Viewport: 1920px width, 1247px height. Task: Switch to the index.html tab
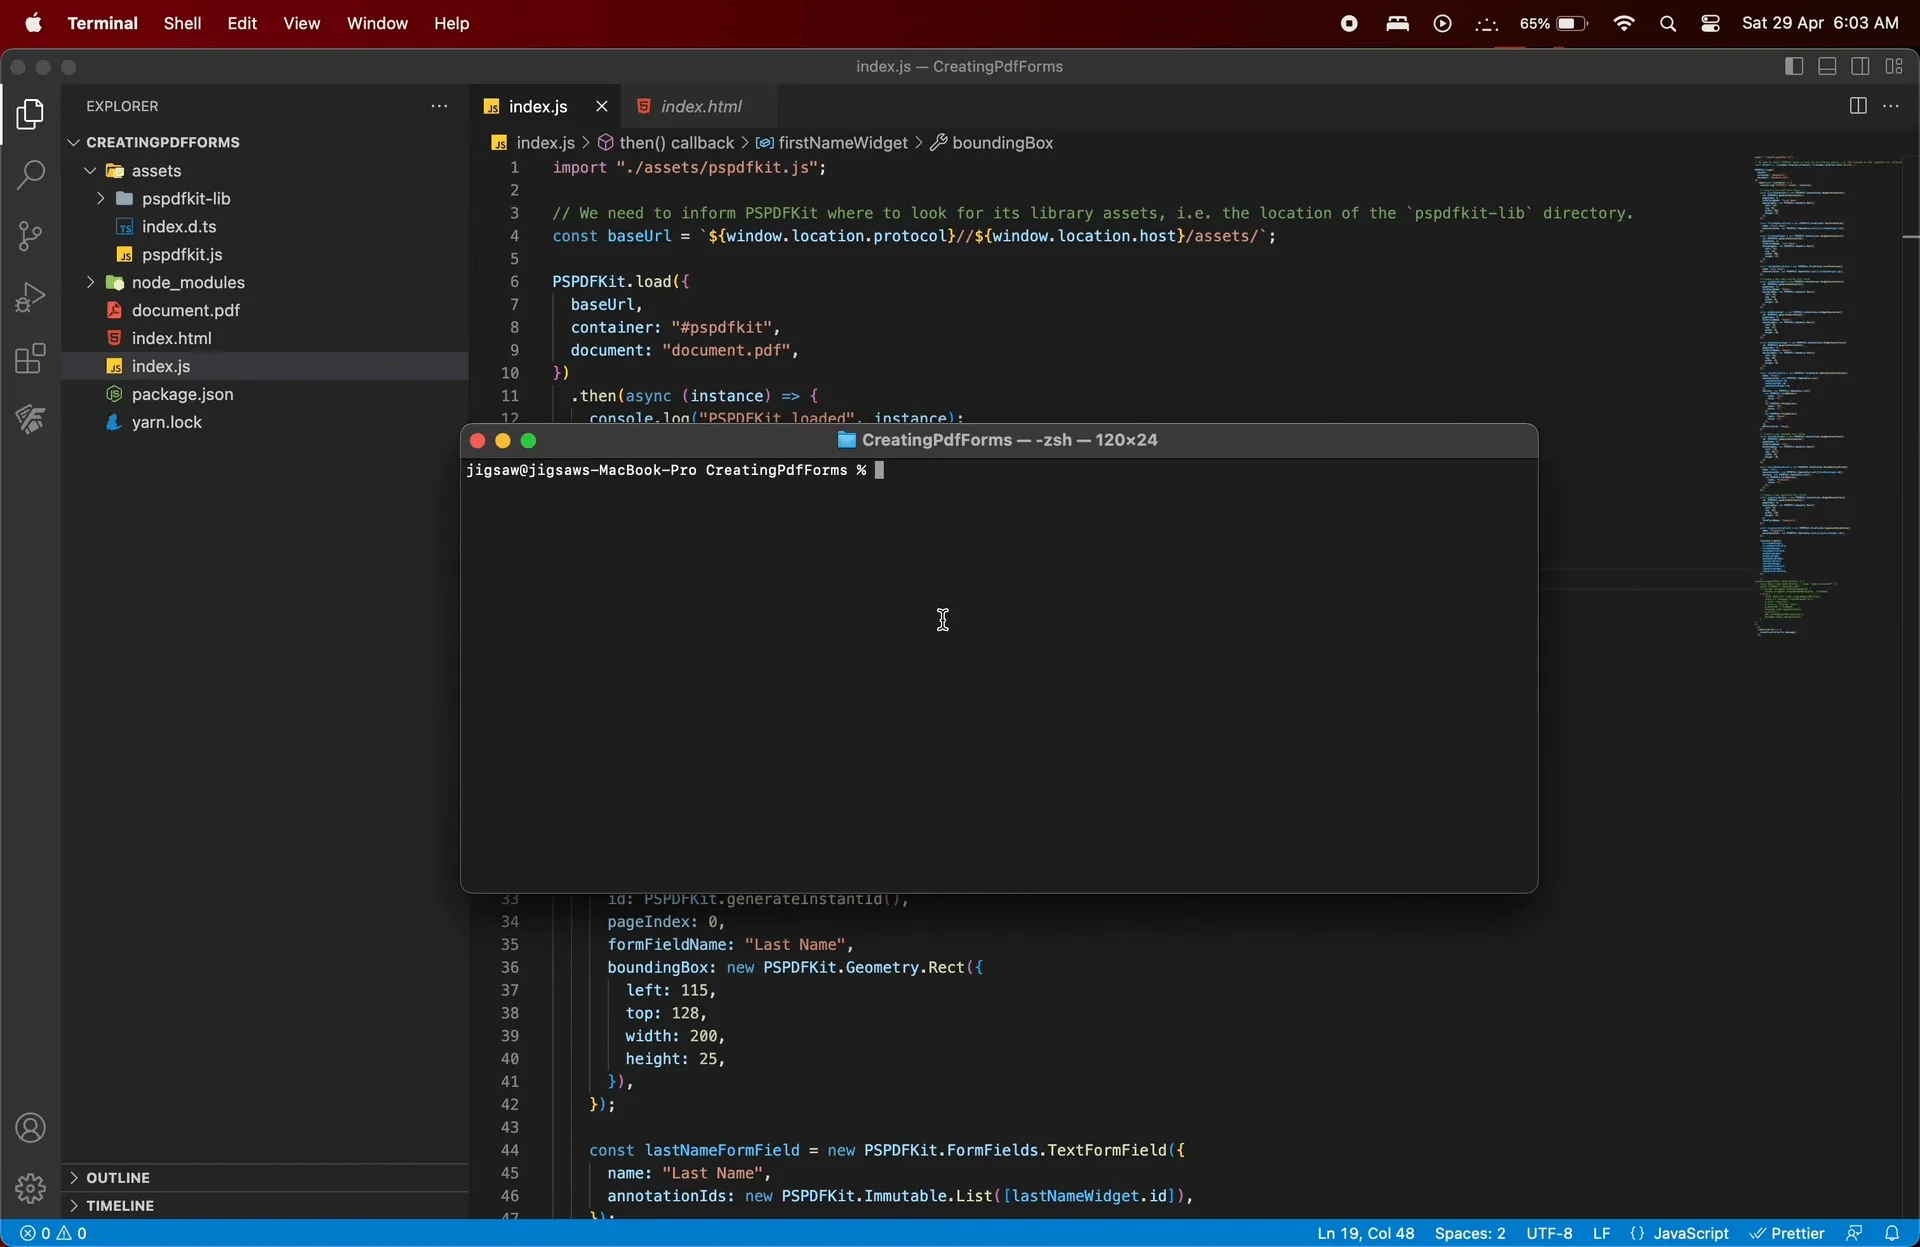tap(702, 106)
